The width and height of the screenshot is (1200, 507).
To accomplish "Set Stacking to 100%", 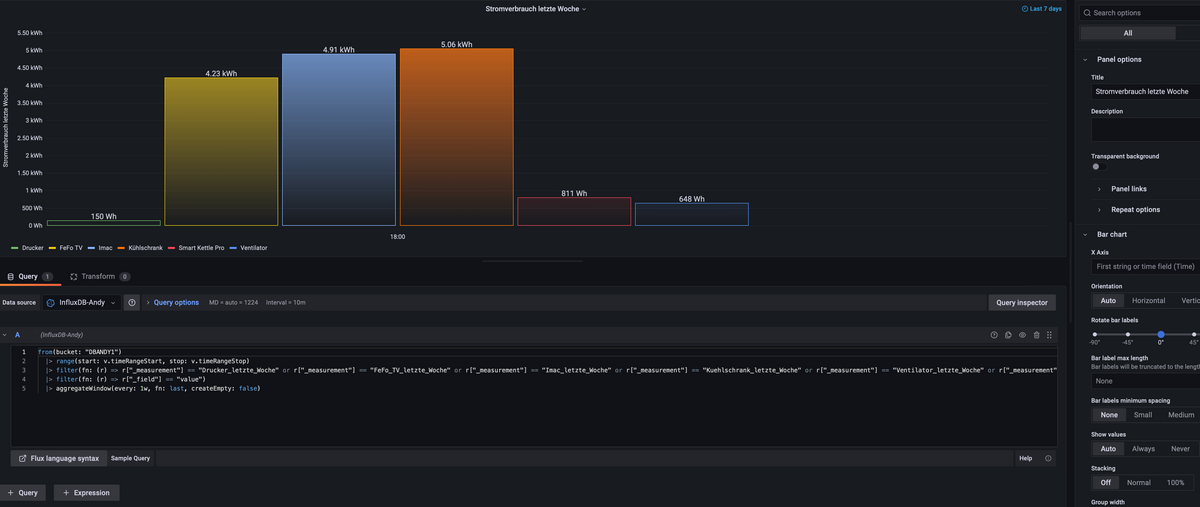I will tap(1176, 482).
